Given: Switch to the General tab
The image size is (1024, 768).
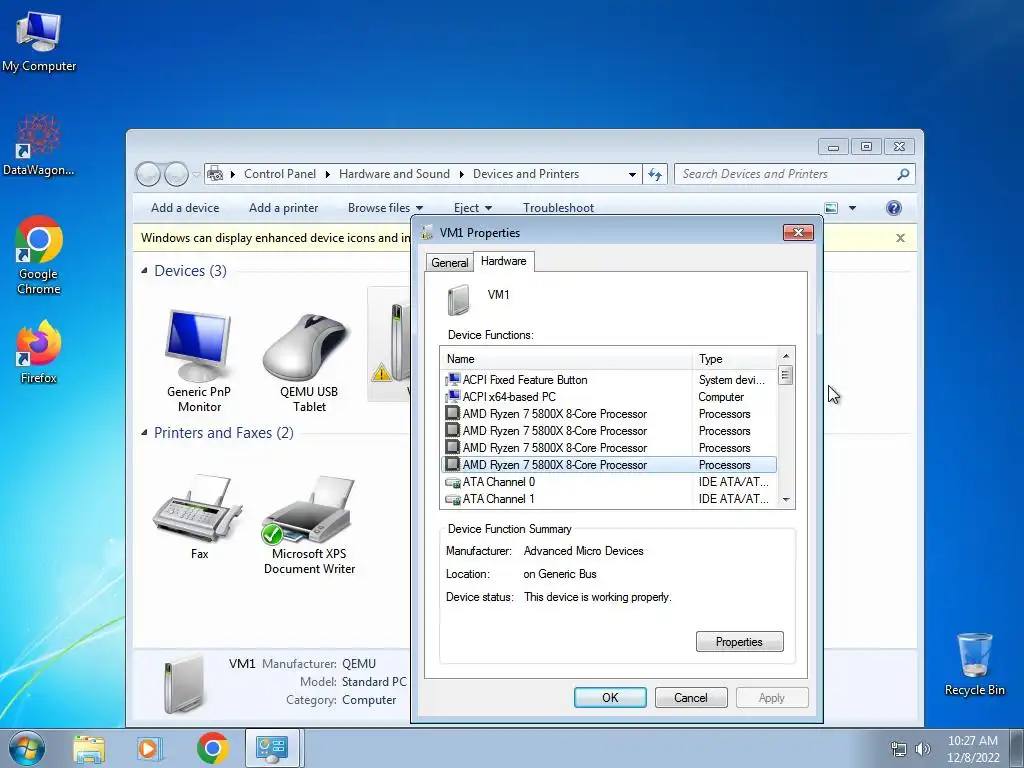Looking at the screenshot, I should pos(449,263).
